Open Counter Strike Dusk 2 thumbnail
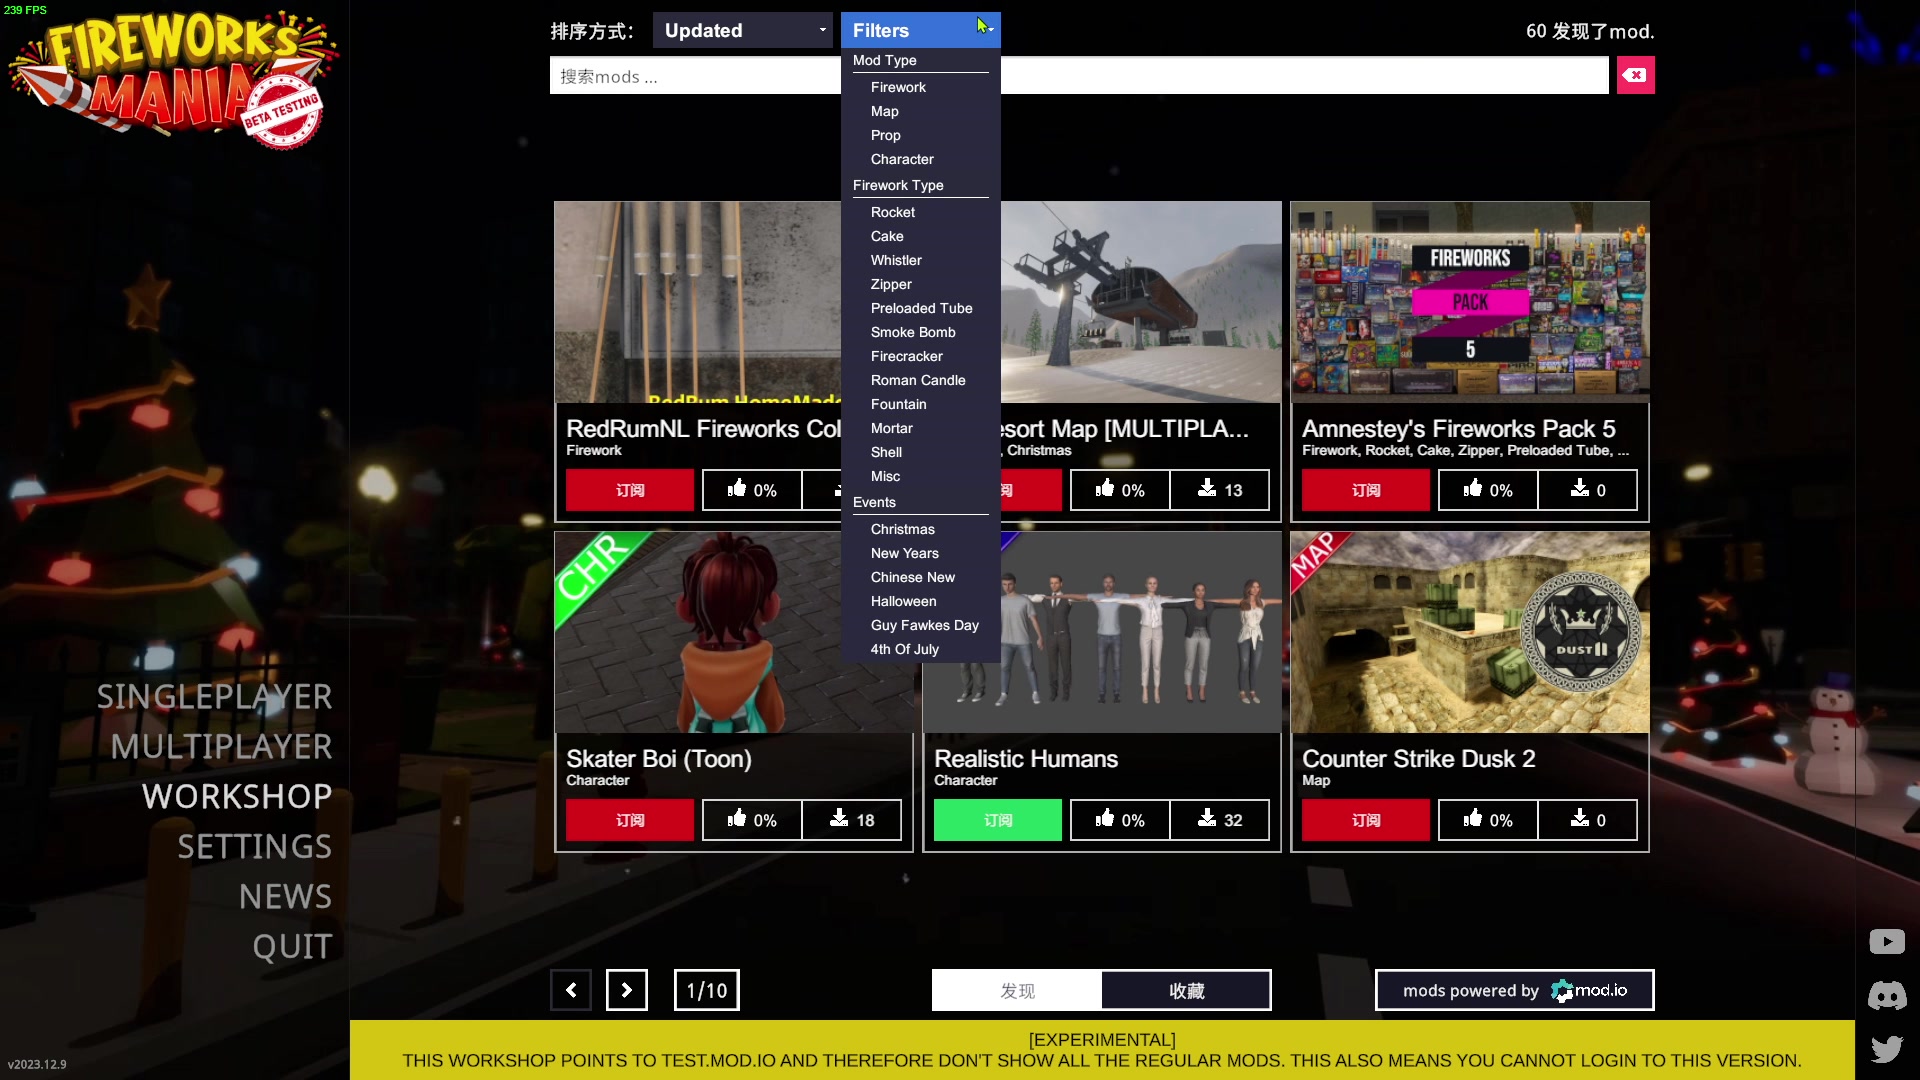Image resolution: width=1920 pixels, height=1080 pixels. [1470, 632]
